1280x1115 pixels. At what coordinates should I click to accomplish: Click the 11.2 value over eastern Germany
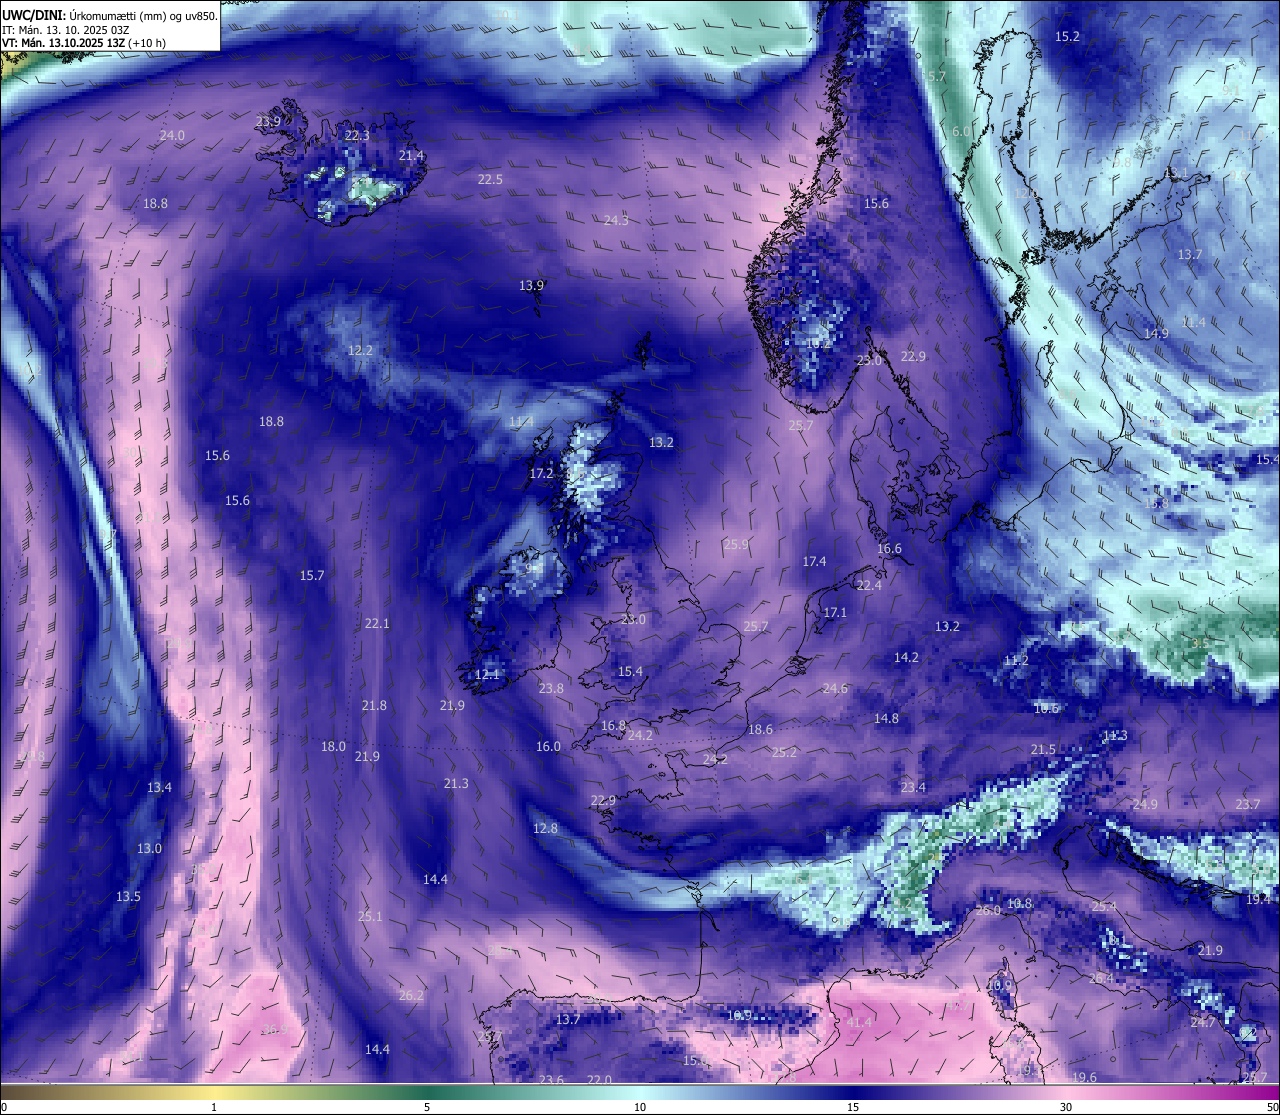click(1016, 661)
